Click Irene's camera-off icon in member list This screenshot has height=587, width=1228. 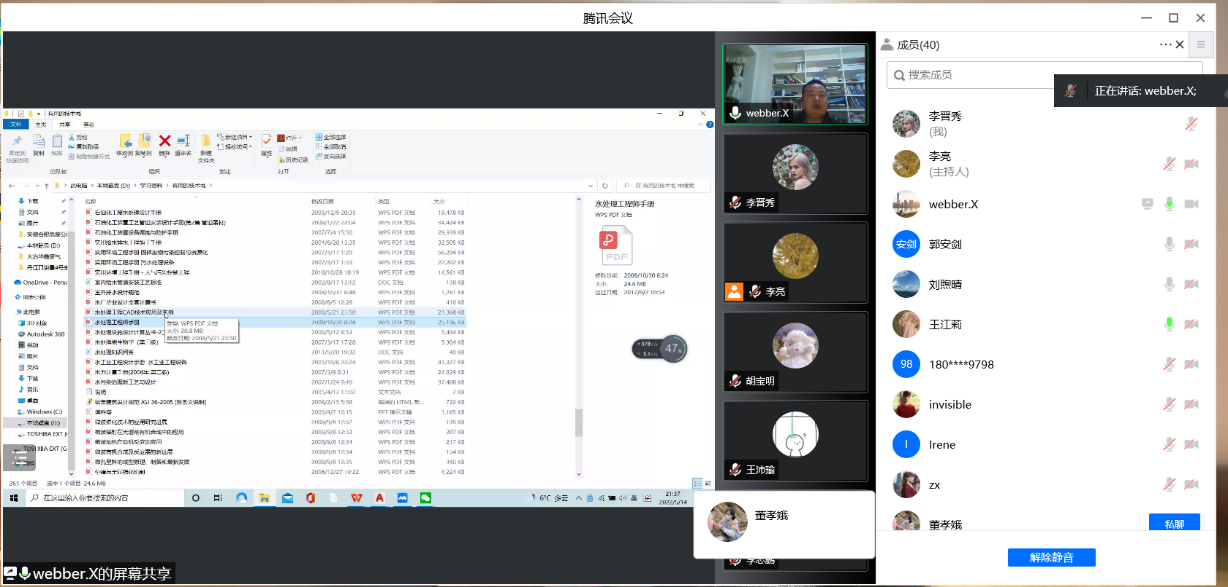point(1191,445)
